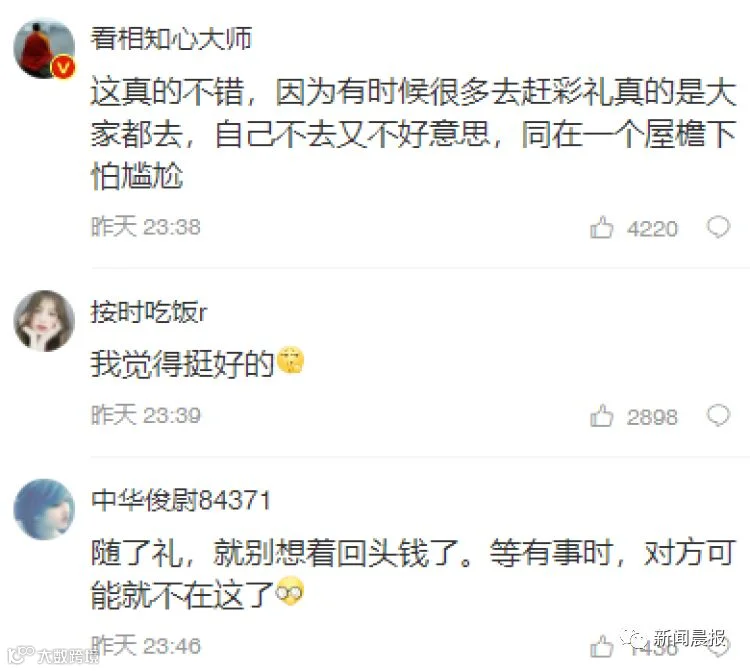The width and height of the screenshot is (750, 671).
Task: Reply to the comment with 2898 likes
Action: (x=718, y=415)
